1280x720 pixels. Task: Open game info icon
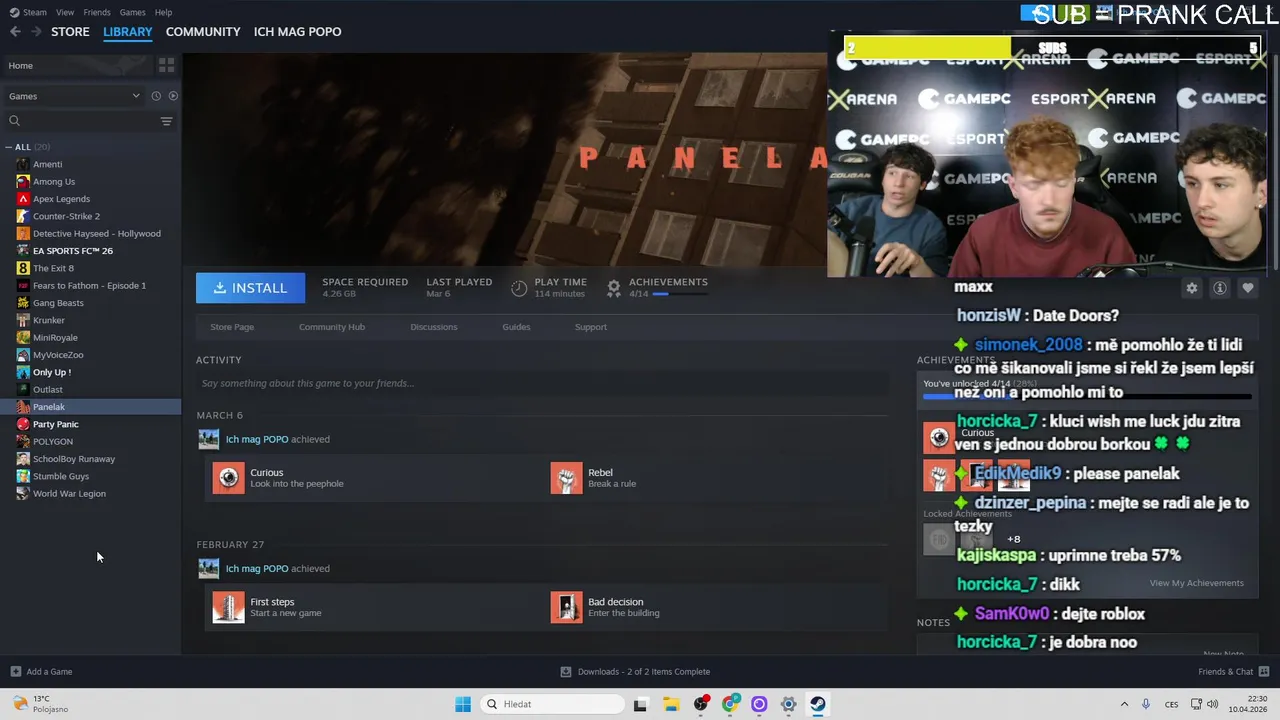(1219, 288)
